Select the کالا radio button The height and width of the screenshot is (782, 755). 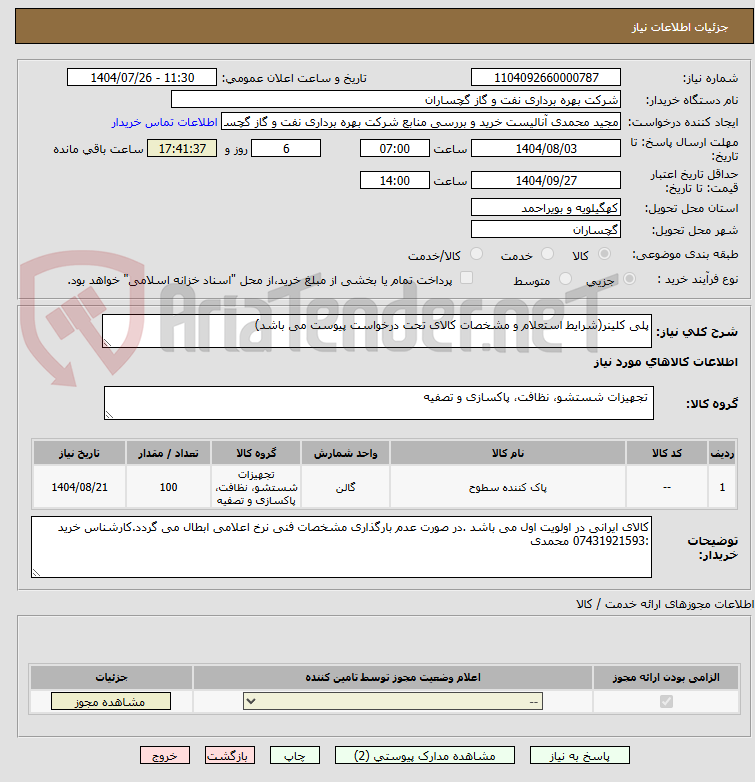pyautogui.click(x=604, y=254)
